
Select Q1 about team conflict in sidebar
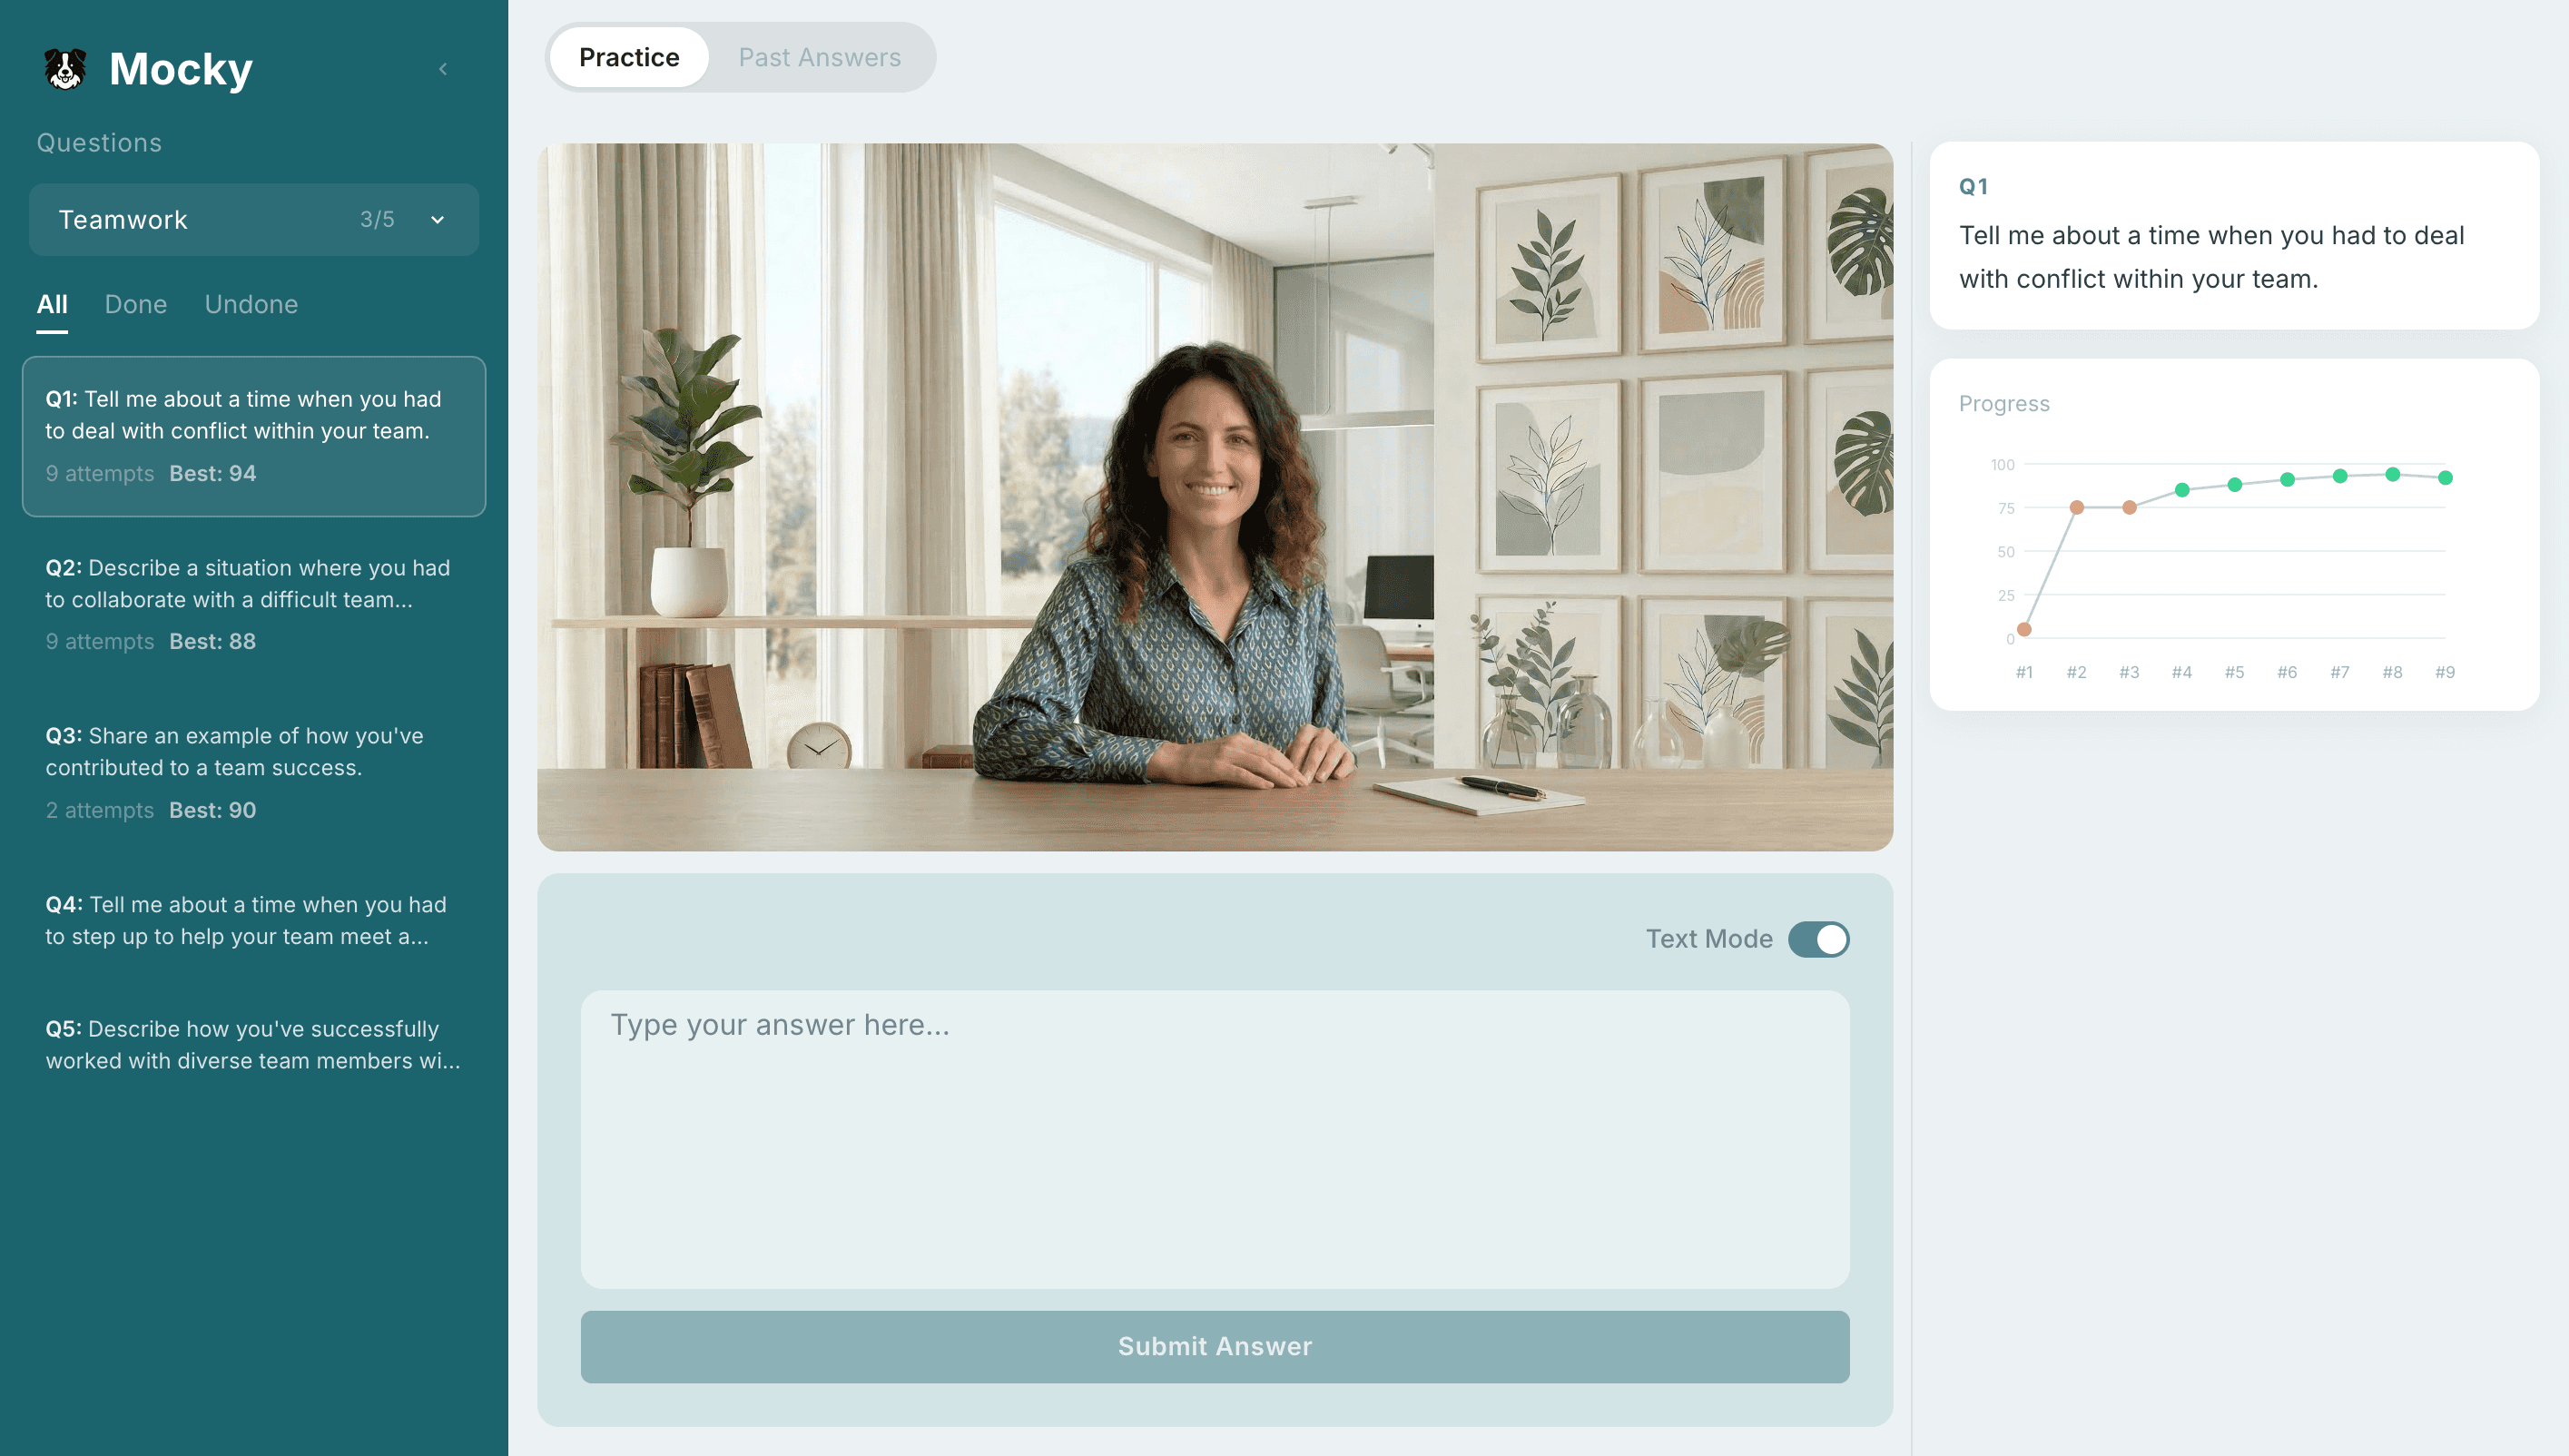click(x=254, y=436)
